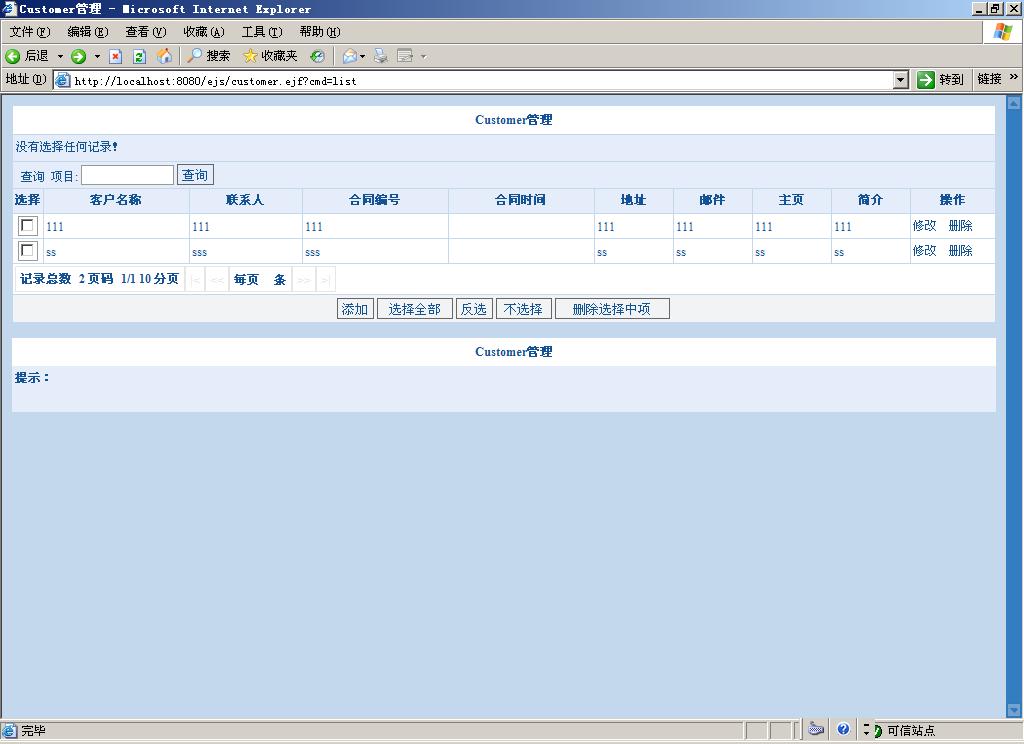Open the Back button history dropdown arrow
The height and width of the screenshot is (744, 1024).
pyautogui.click(x=60, y=56)
